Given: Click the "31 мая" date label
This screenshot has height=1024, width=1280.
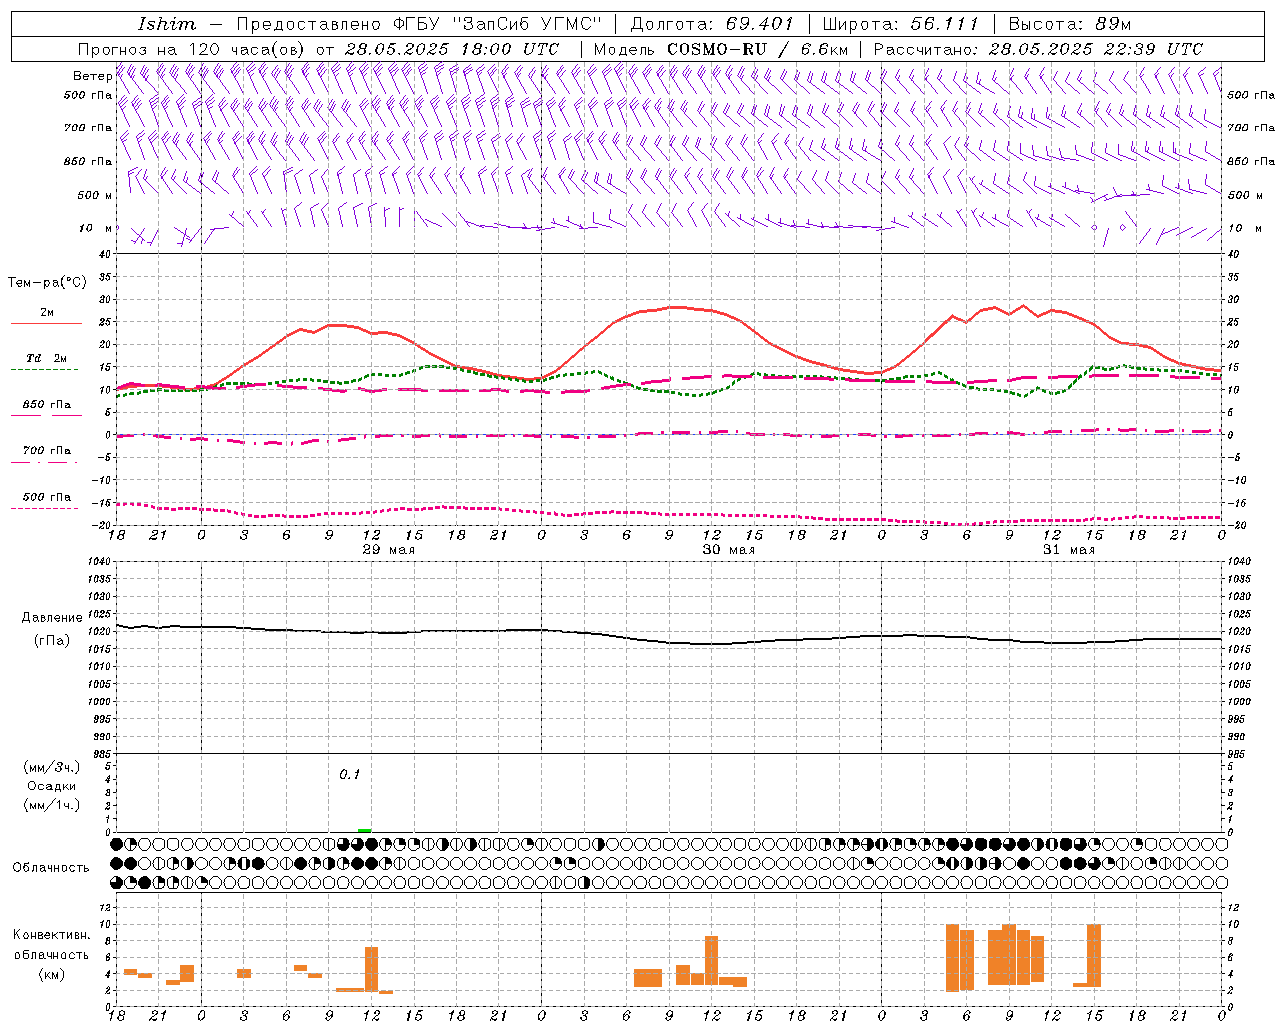Looking at the screenshot, I should tap(1068, 550).
